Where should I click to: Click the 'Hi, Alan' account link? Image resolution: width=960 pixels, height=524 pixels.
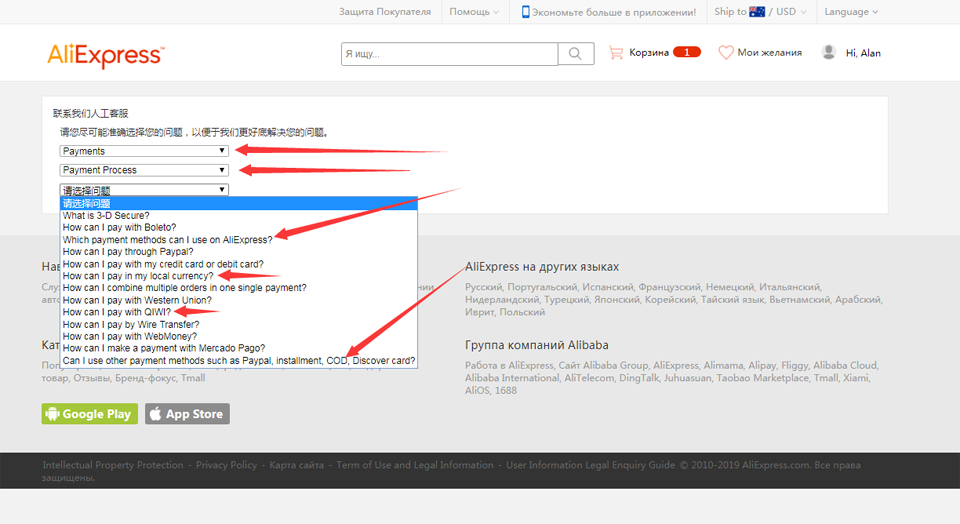(x=863, y=53)
